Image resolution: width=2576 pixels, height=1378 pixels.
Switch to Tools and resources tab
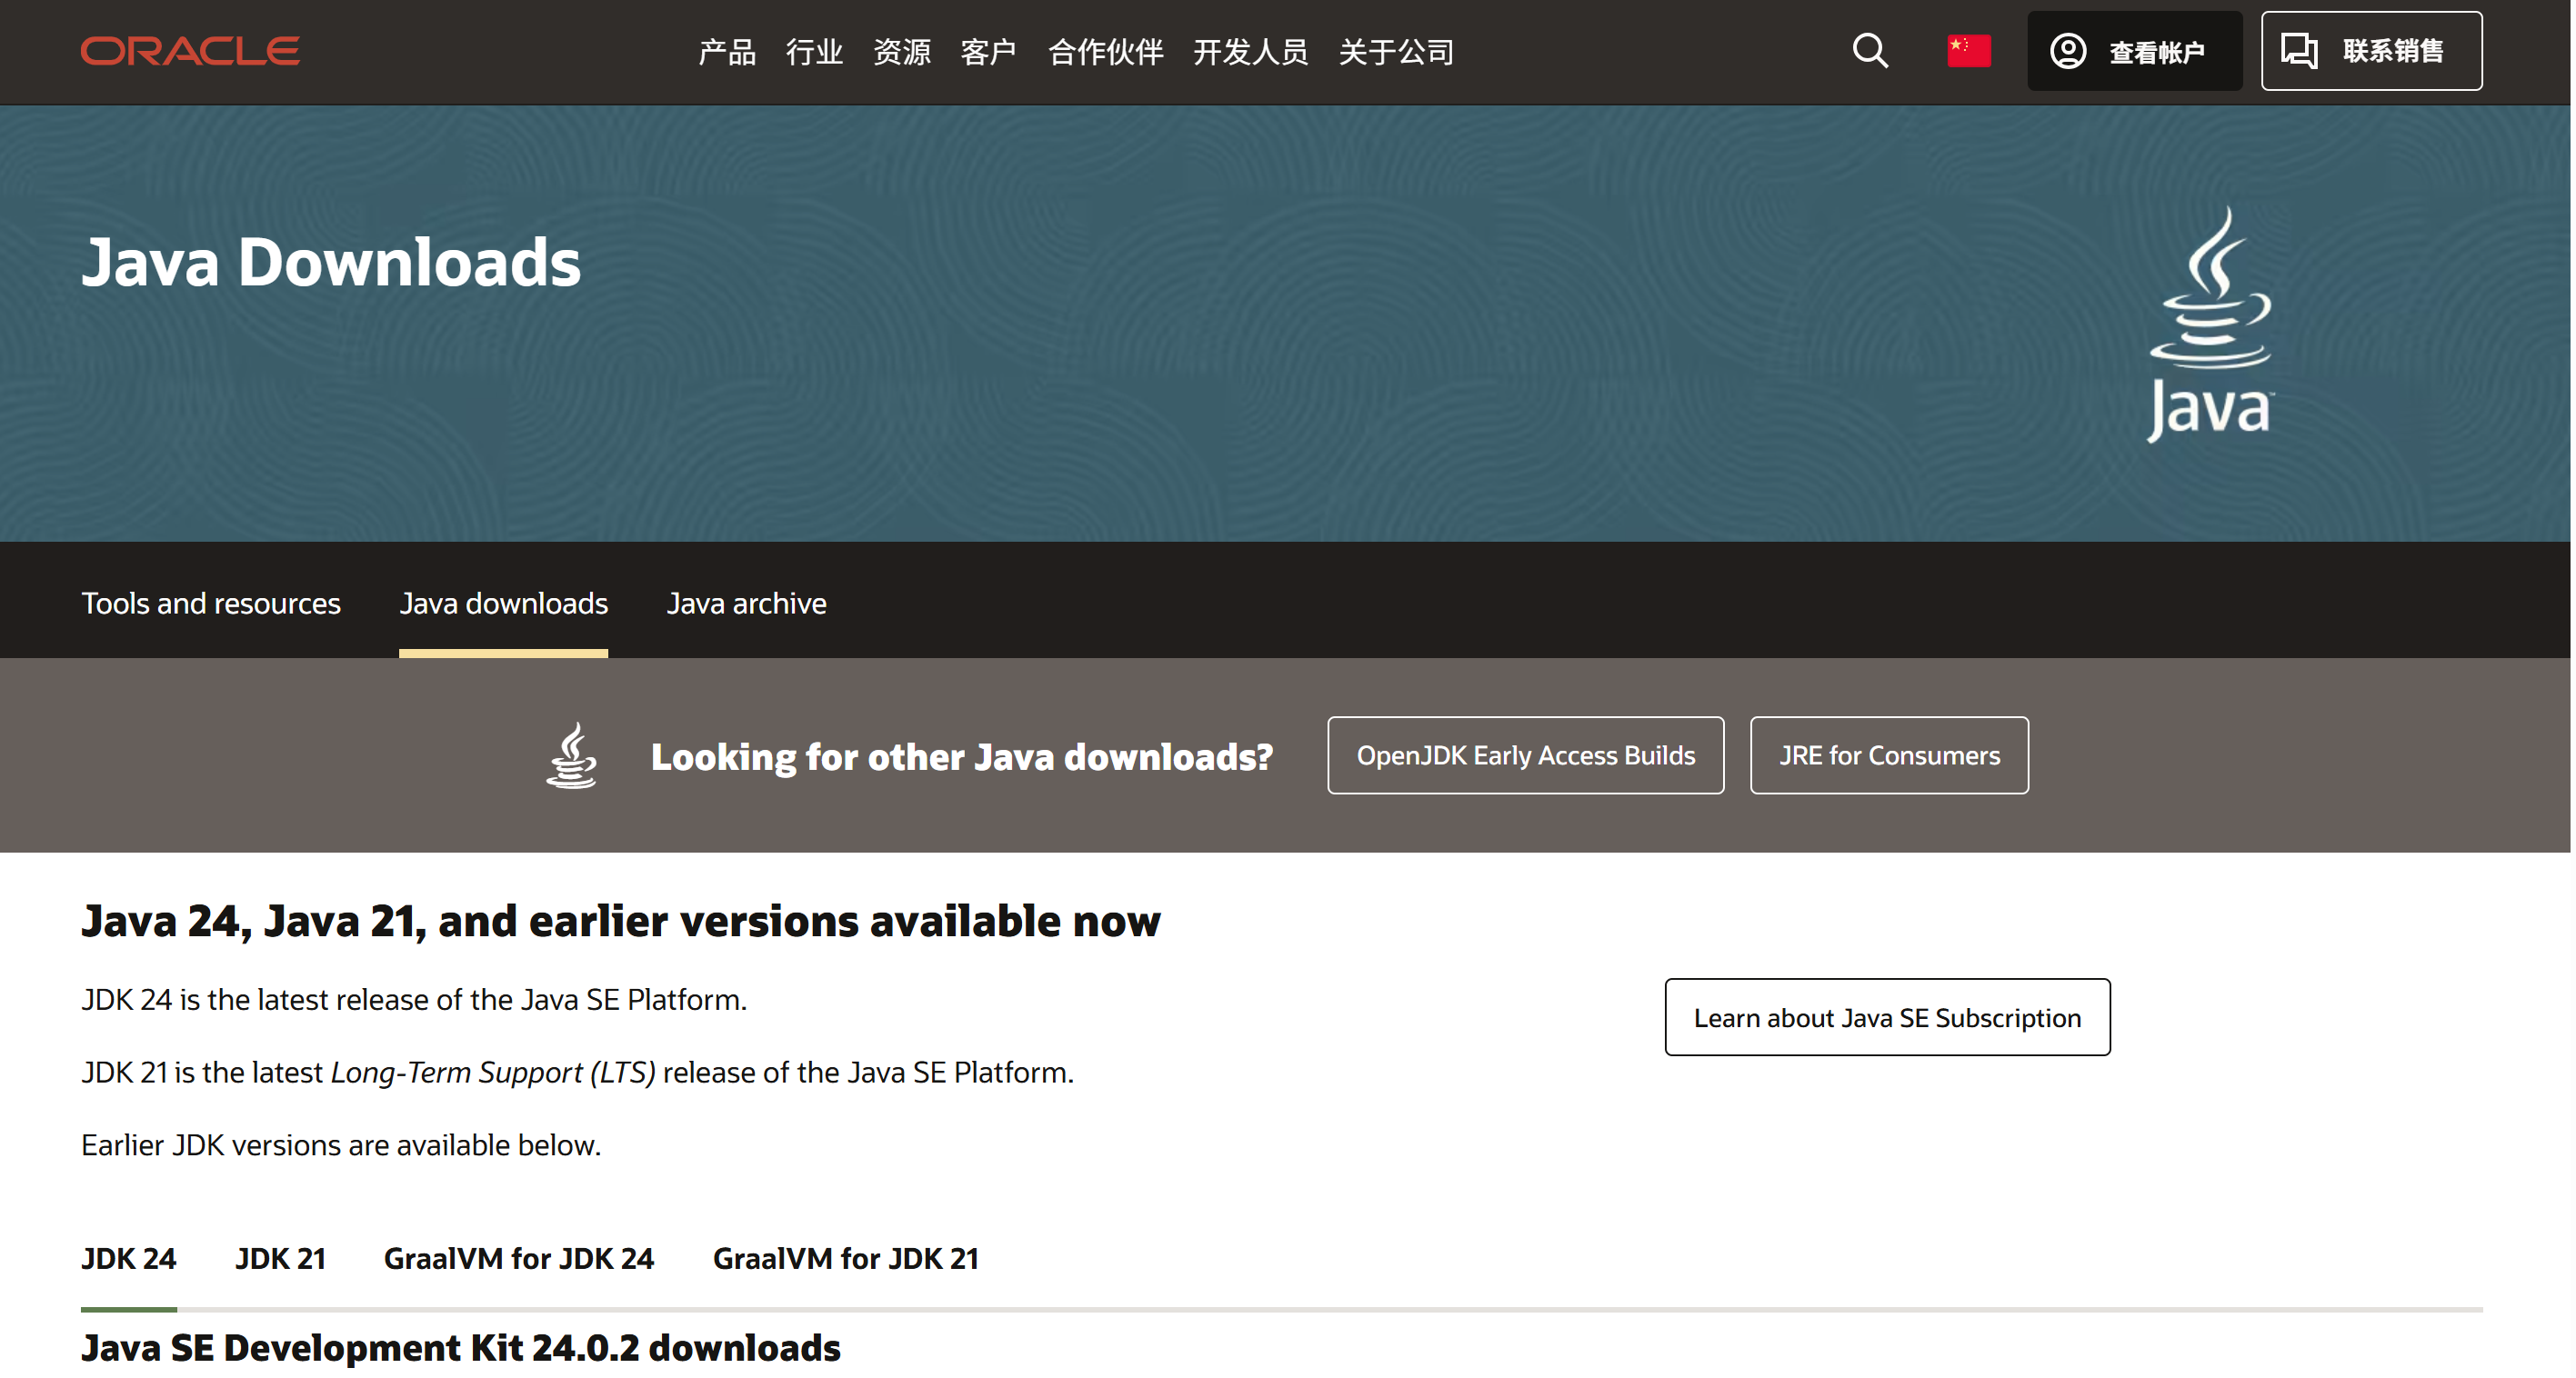click(x=211, y=603)
